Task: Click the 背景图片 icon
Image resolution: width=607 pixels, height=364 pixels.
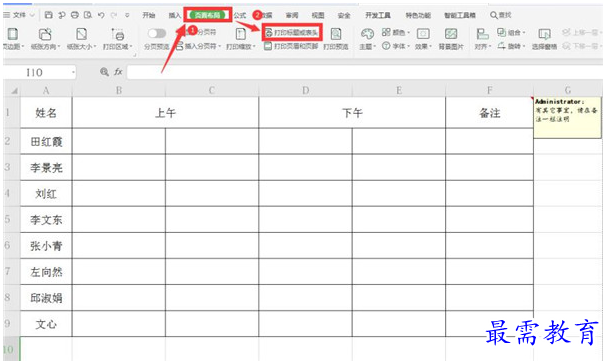Action: click(x=451, y=39)
